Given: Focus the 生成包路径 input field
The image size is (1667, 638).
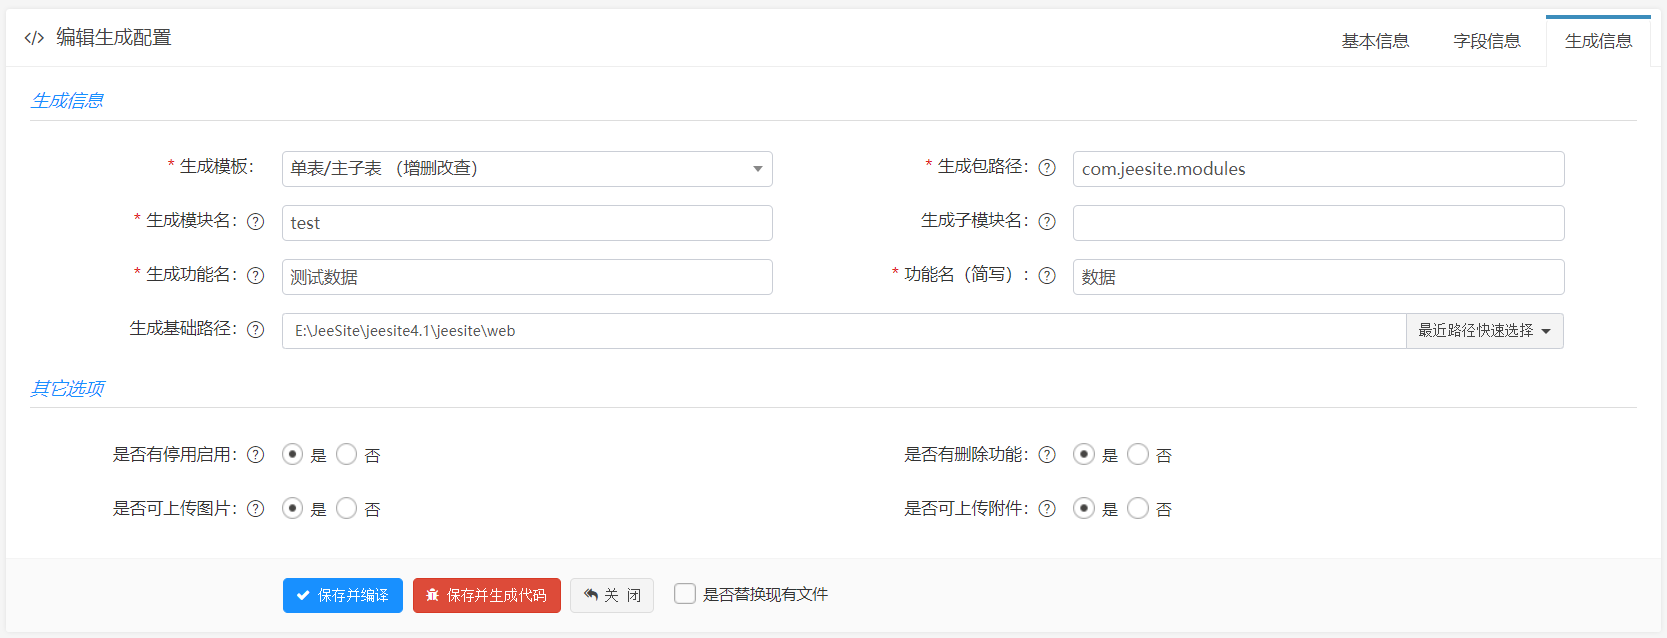Looking at the screenshot, I should [1318, 169].
